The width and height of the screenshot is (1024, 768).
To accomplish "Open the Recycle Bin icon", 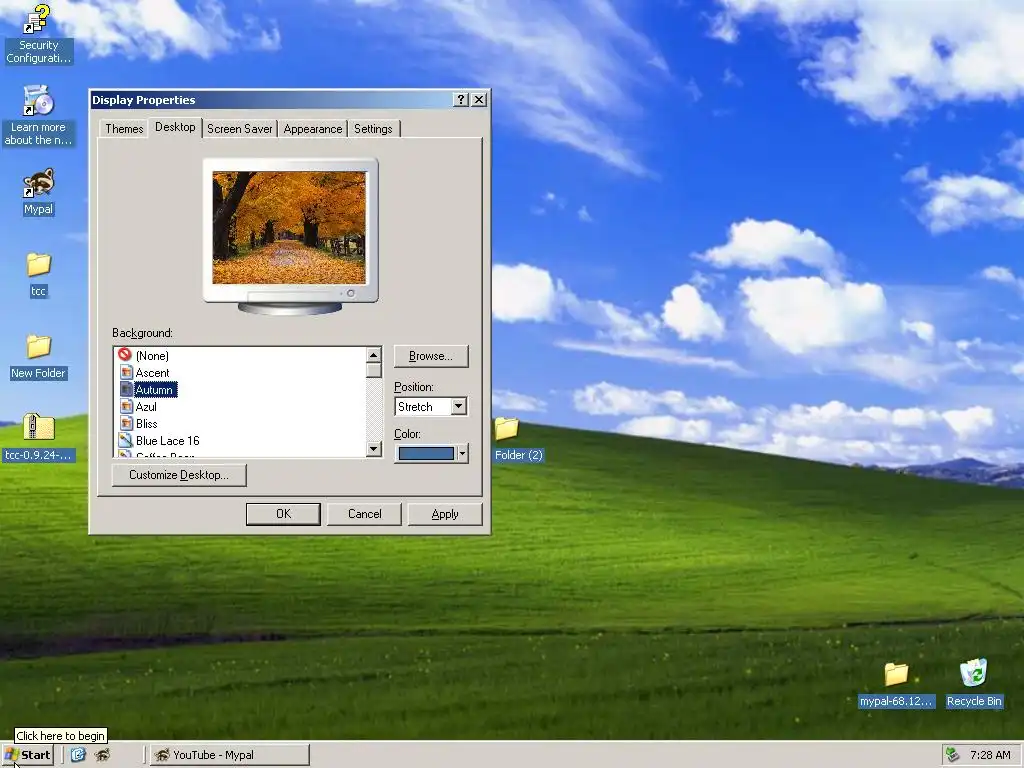I will pyautogui.click(x=974, y=683).
